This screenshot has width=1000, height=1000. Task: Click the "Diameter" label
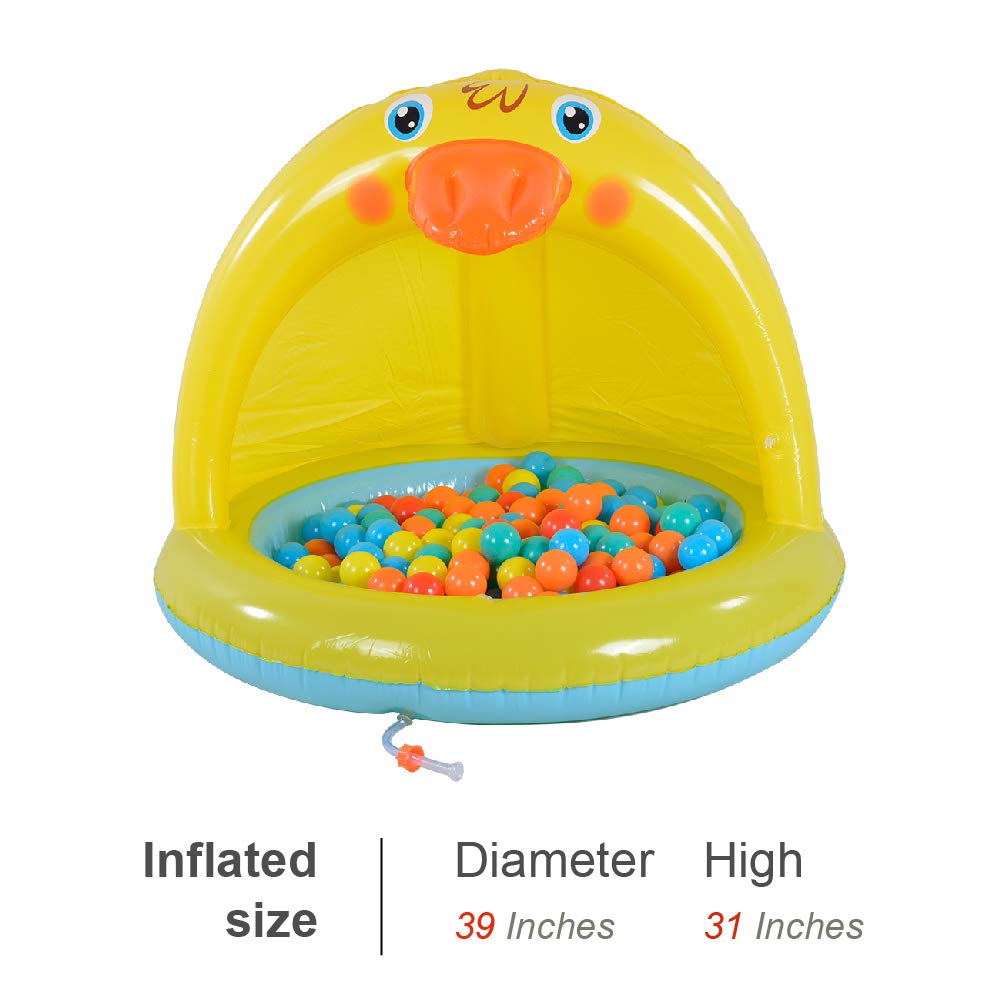pos(554,861)
